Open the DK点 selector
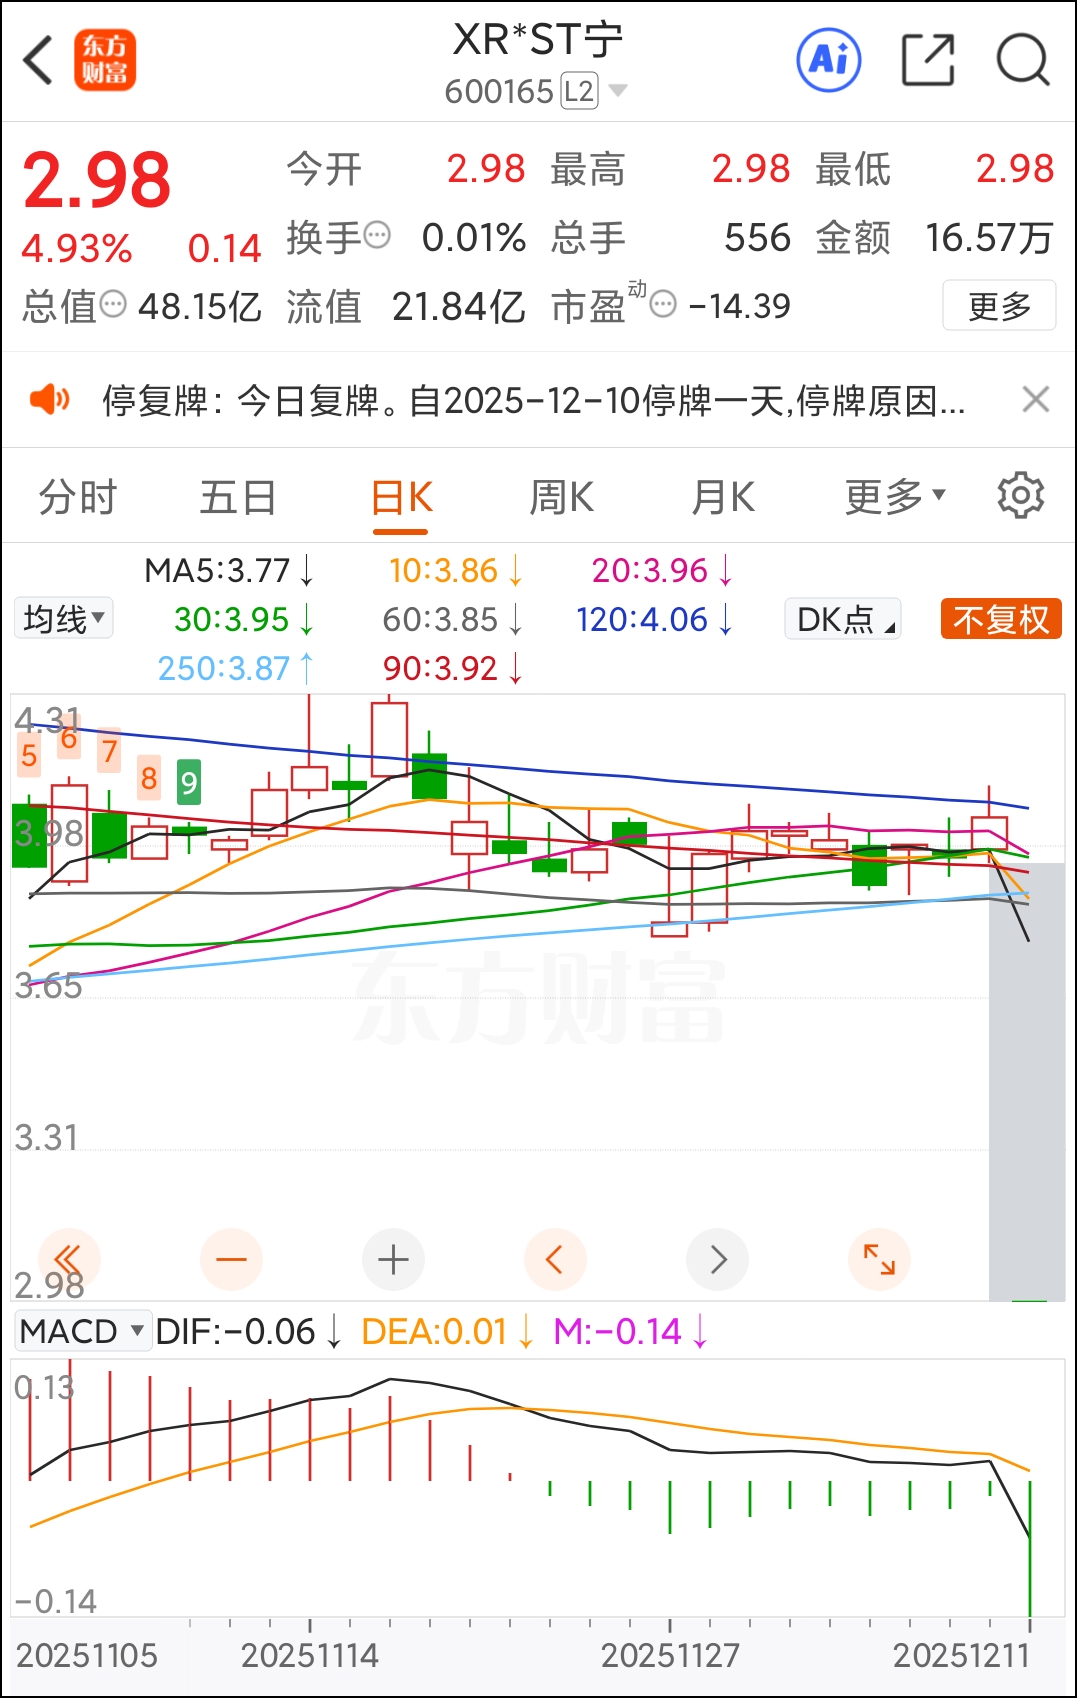The width and height of the screenshot is (1077, 1698). (843, 619)
